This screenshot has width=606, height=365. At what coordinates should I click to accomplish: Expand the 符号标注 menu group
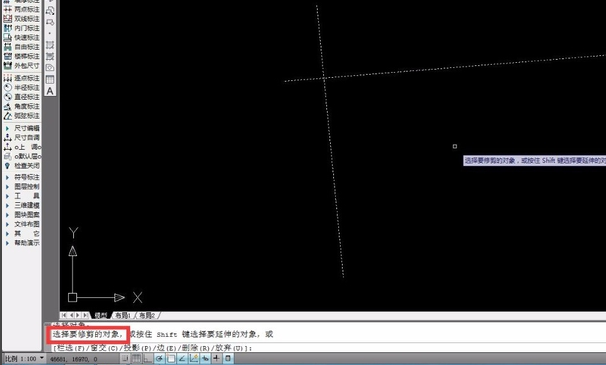pyautogui.click(x=22, y=177)
